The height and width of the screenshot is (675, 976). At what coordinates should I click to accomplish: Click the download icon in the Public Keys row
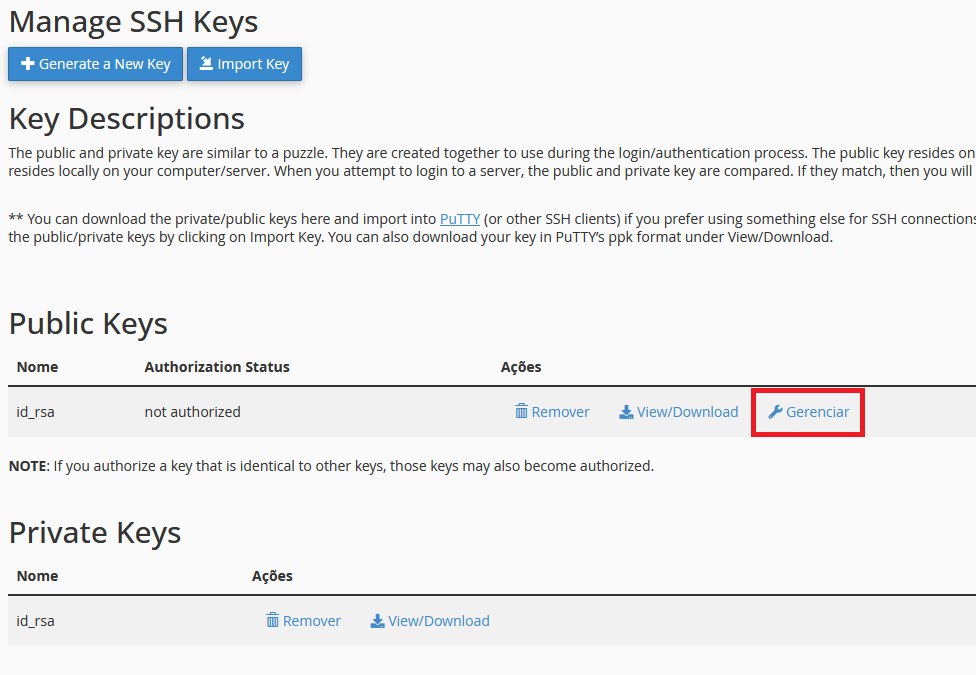pos(626,412)
